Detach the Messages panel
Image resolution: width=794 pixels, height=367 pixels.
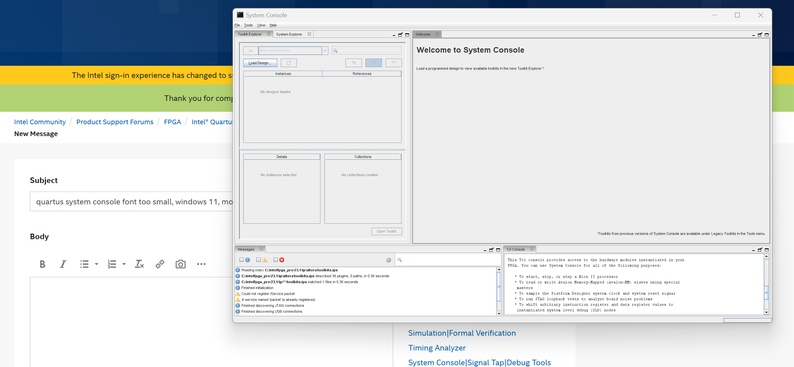491,250
